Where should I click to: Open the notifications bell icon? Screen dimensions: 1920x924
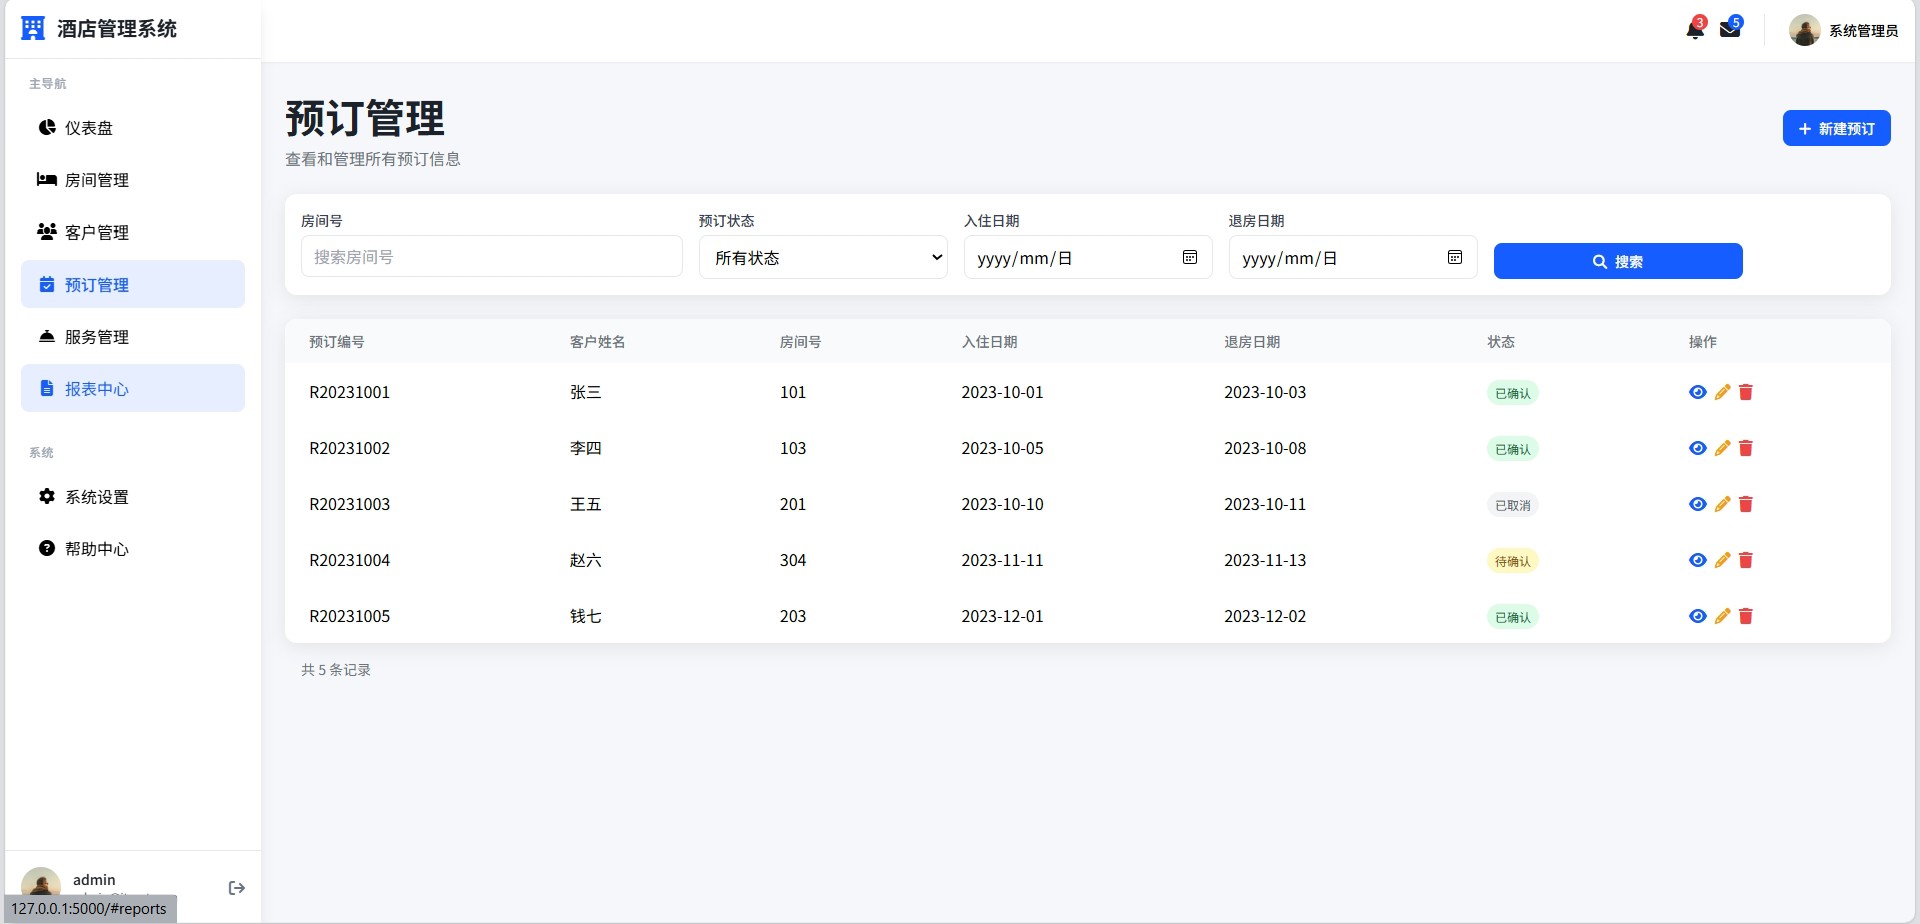[x=1695, y=30]
